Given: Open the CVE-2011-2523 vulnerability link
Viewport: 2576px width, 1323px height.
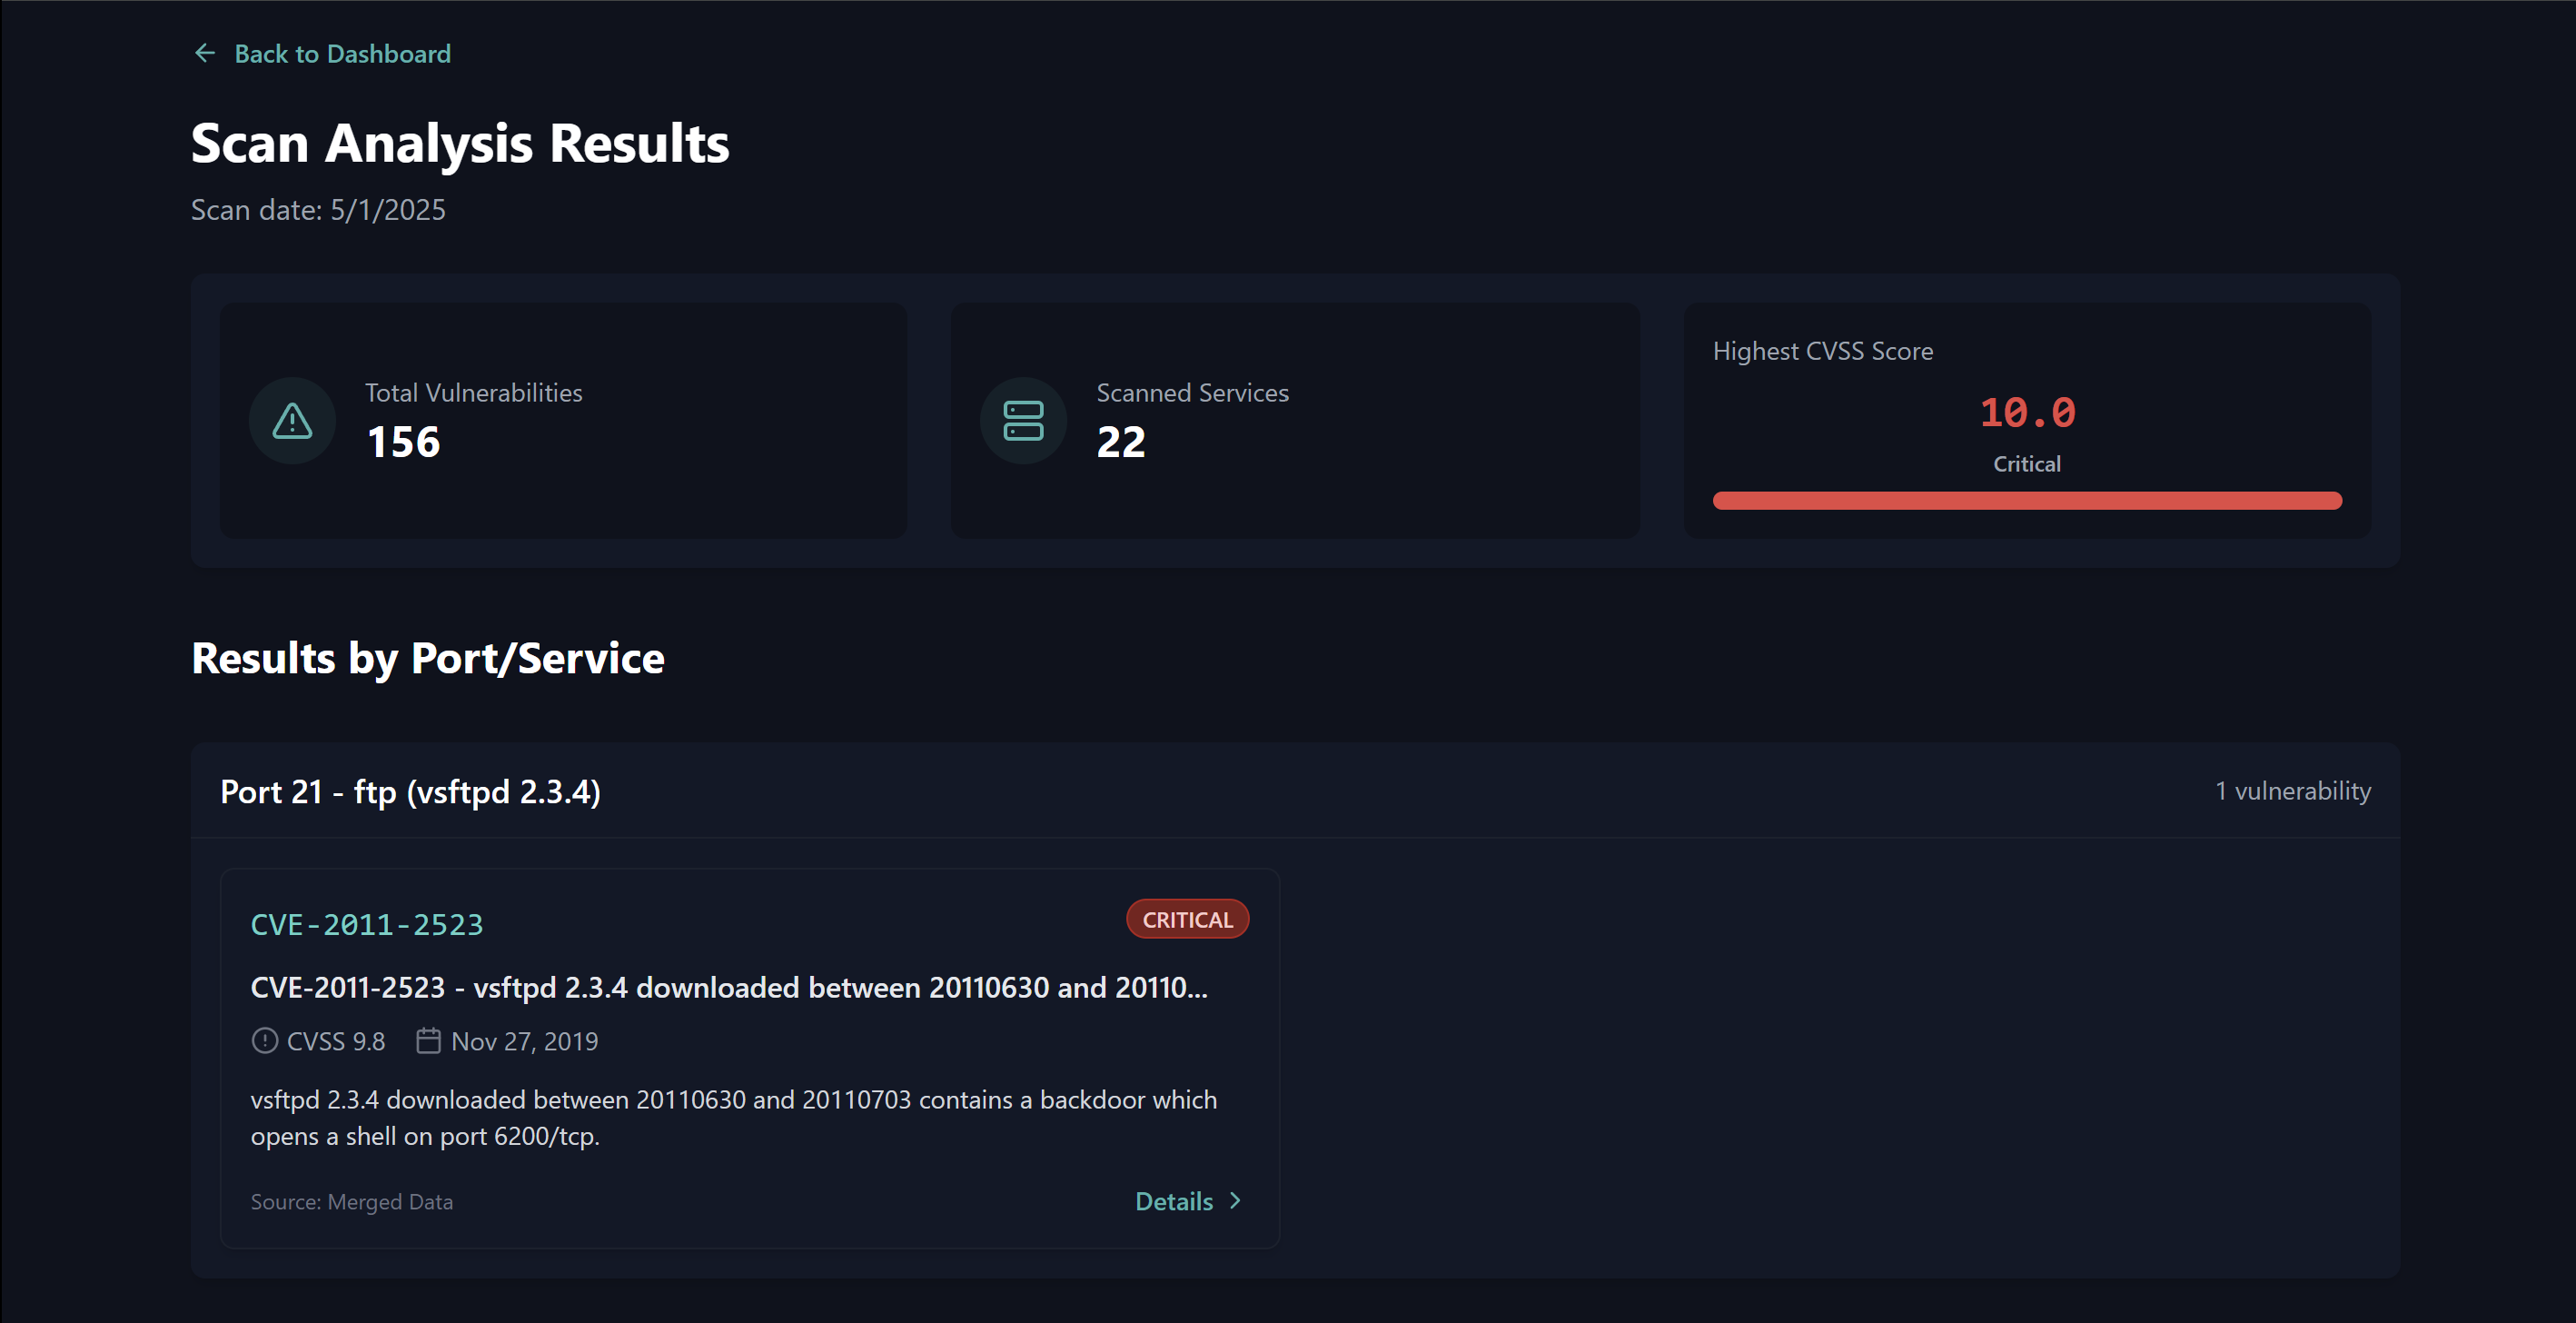Looking at the screenshot, I should 366,924.
